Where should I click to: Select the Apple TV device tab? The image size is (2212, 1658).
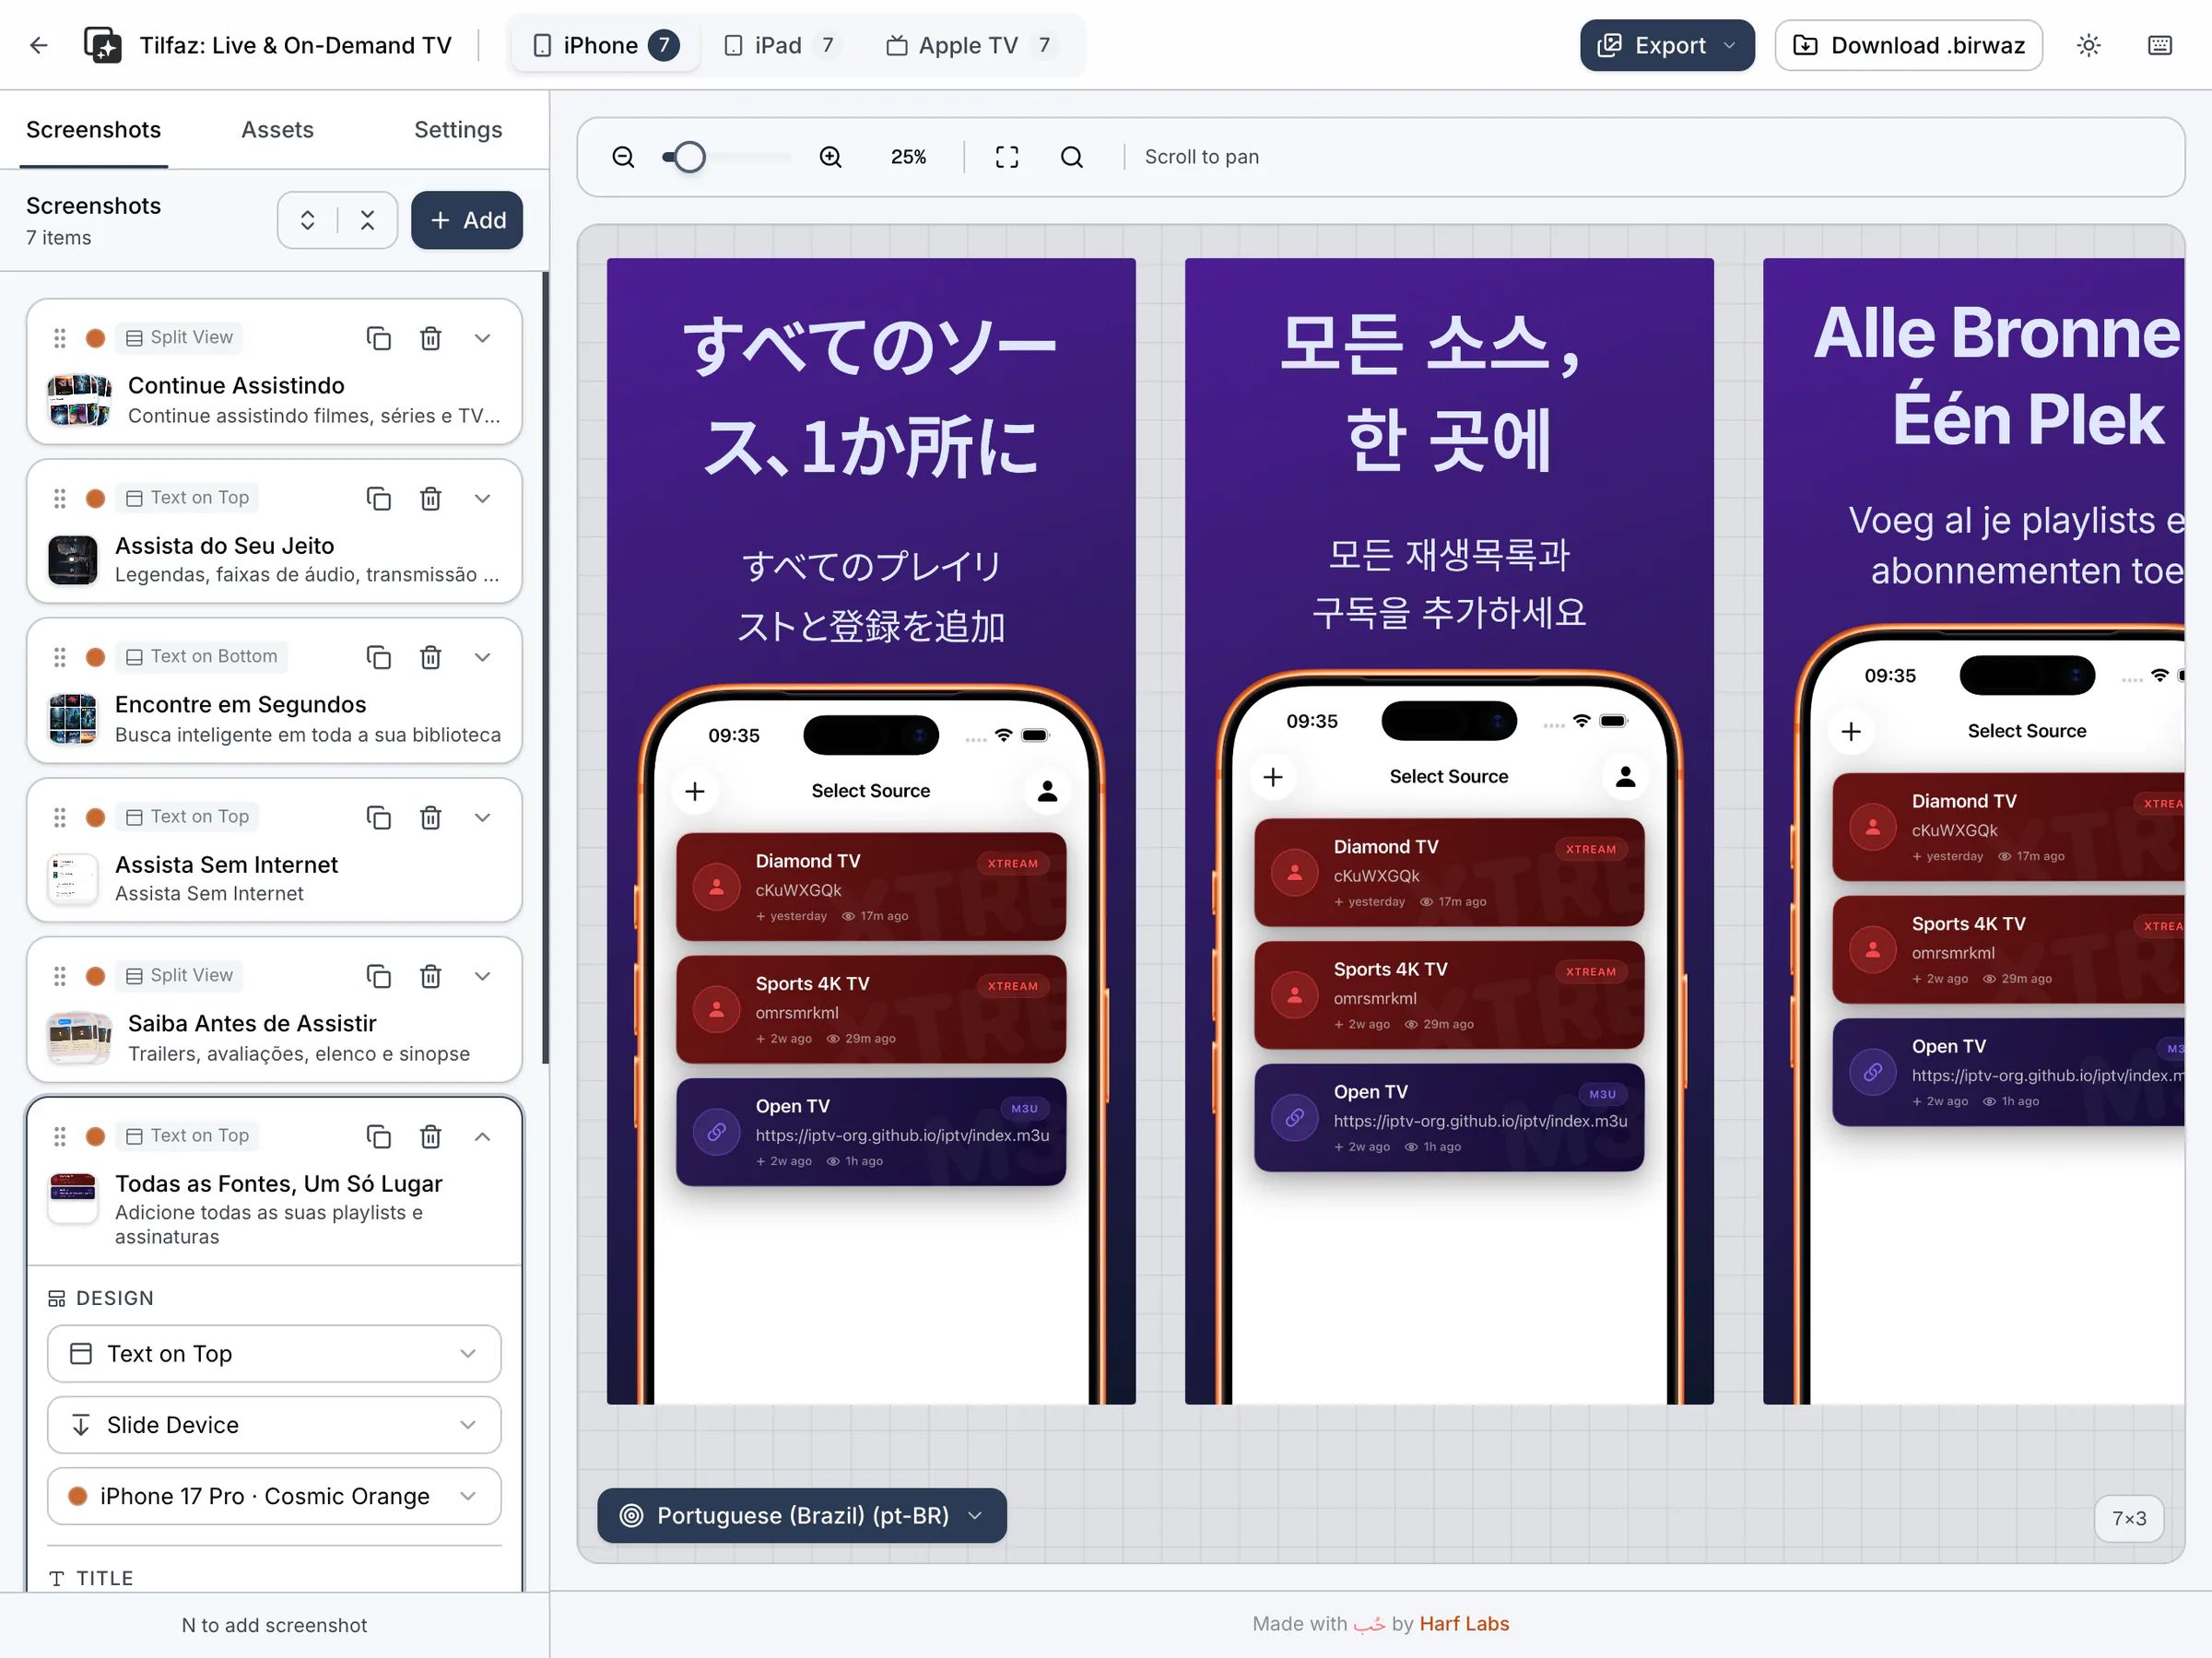pos(967,45)
